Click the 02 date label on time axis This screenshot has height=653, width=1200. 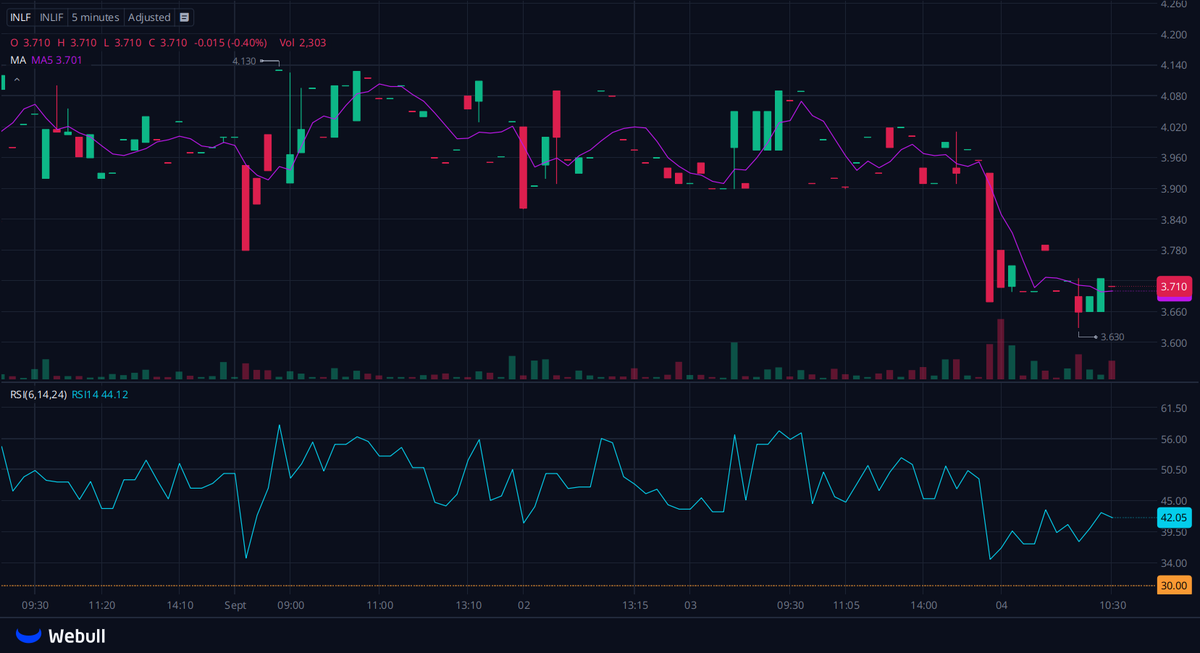point(524,605)
